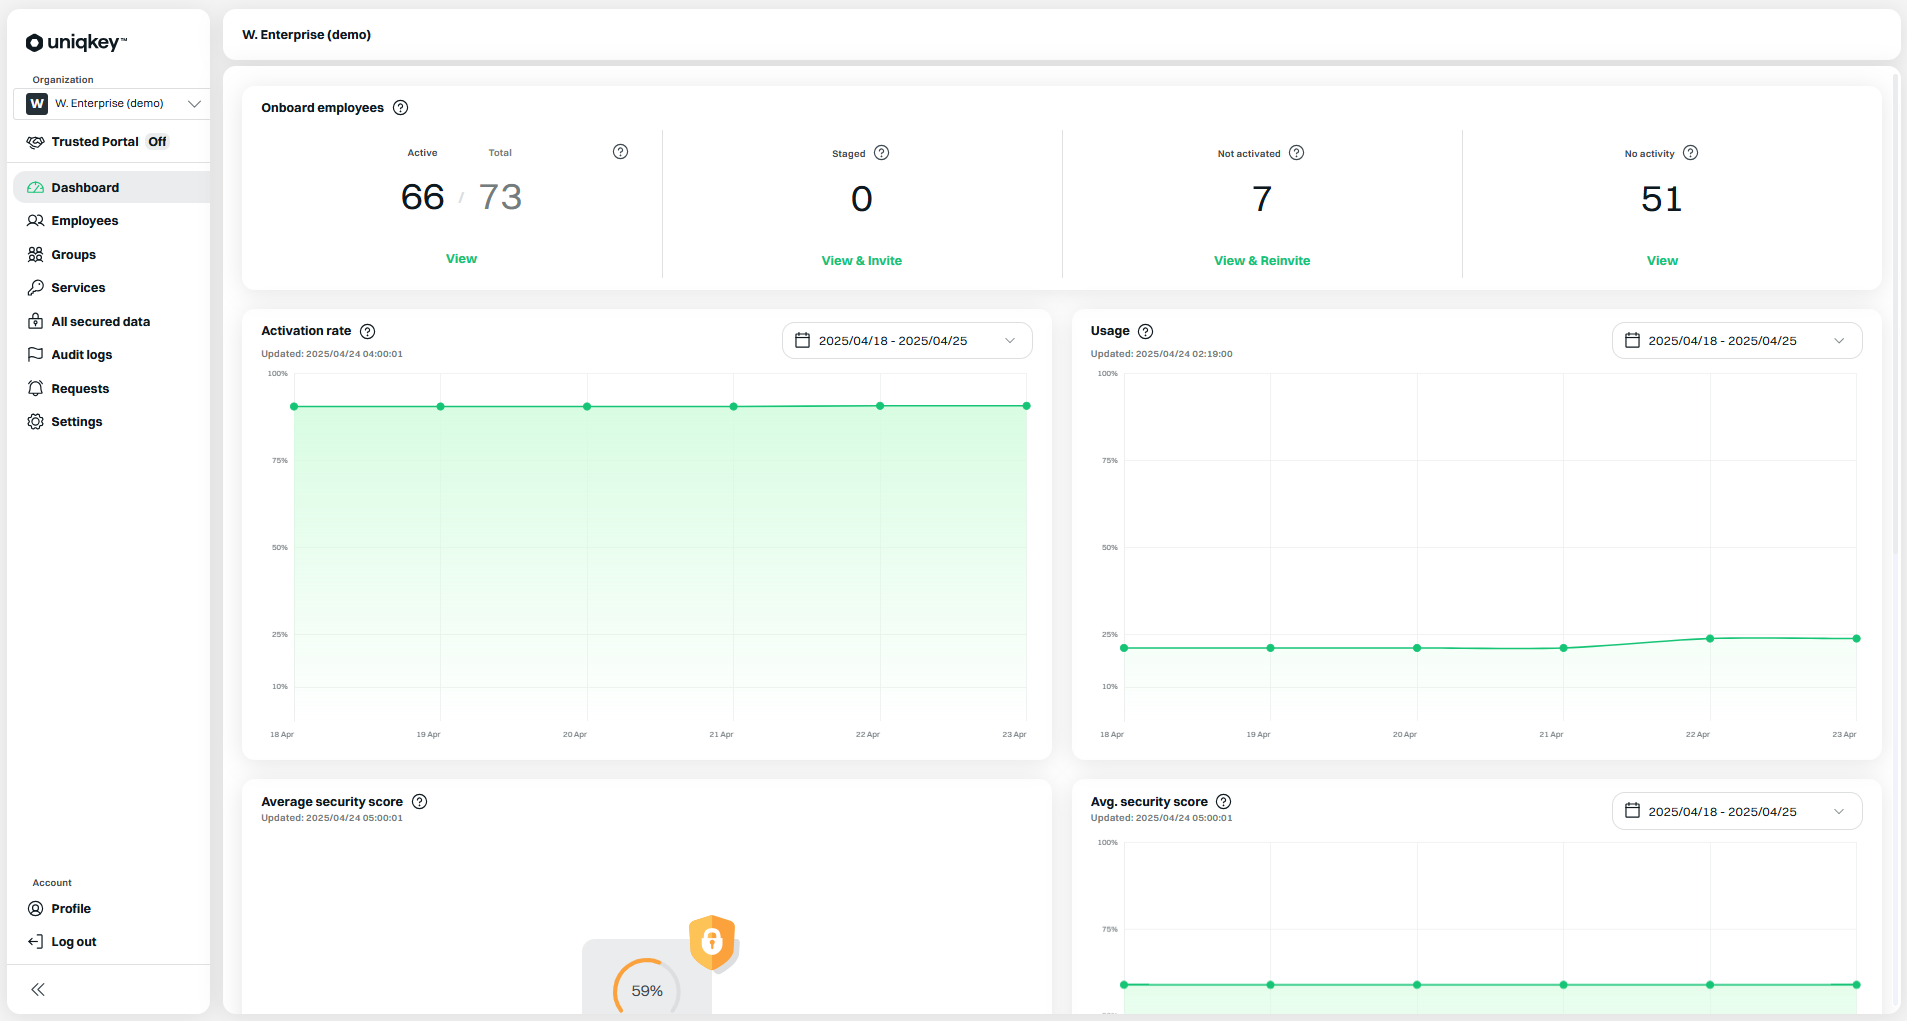Click the active employee count 66

pyautogui.click(x=422, y=198)
